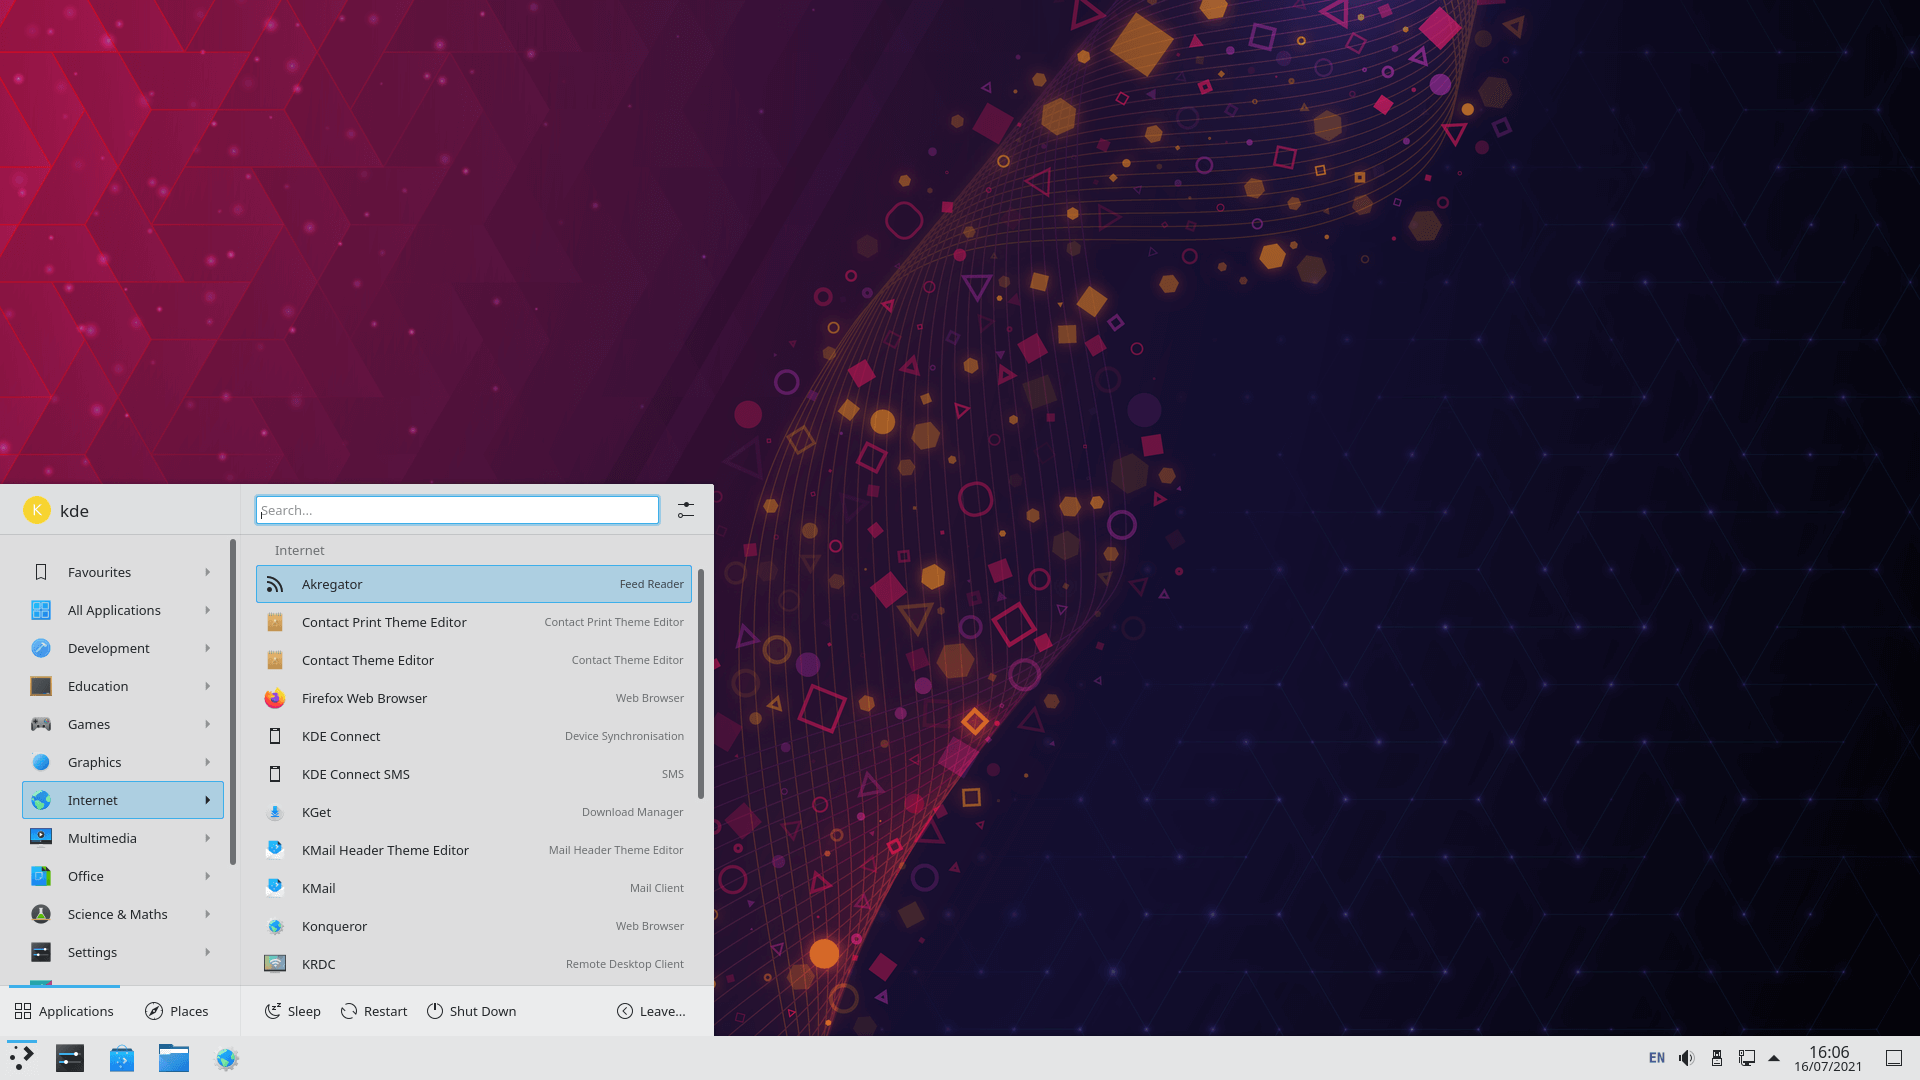Open Dolphin file manager in taskbar
This screenshot has width=1920, height=1080.
[x=174, y=1058]
